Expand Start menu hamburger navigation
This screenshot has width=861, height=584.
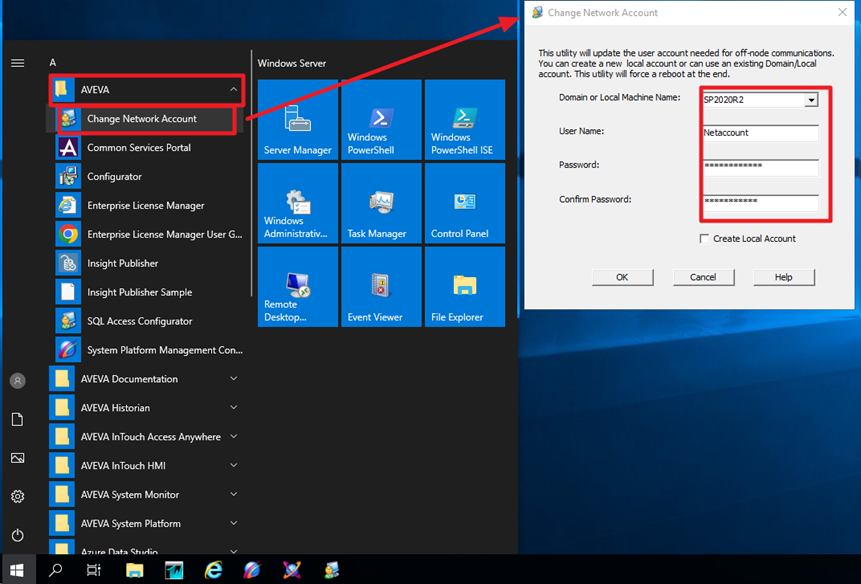pos(18,63)
